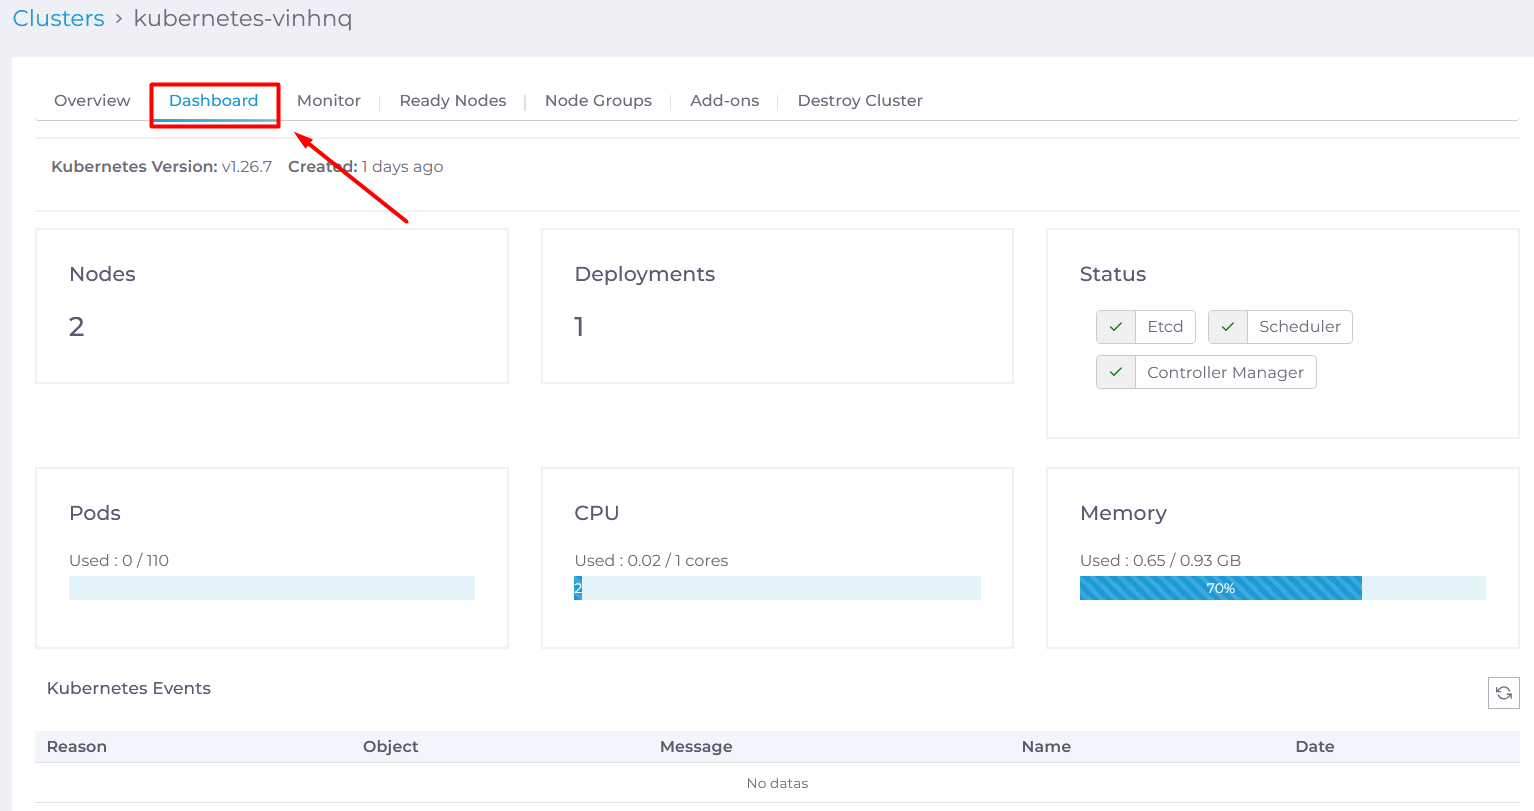Click the Scheduler status label
The height and width of the screenshot is (811, 1534).
pos(1300,327)
